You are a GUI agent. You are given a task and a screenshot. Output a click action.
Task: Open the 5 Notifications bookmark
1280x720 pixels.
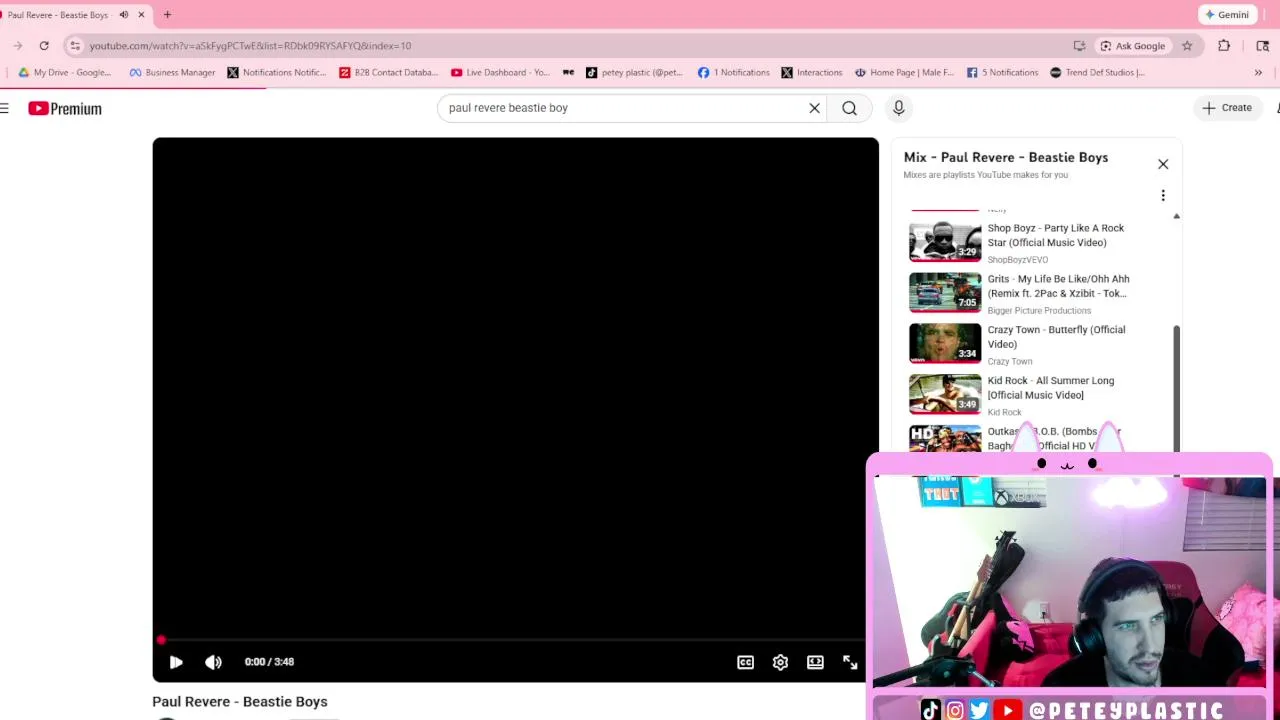point(1003,72)
